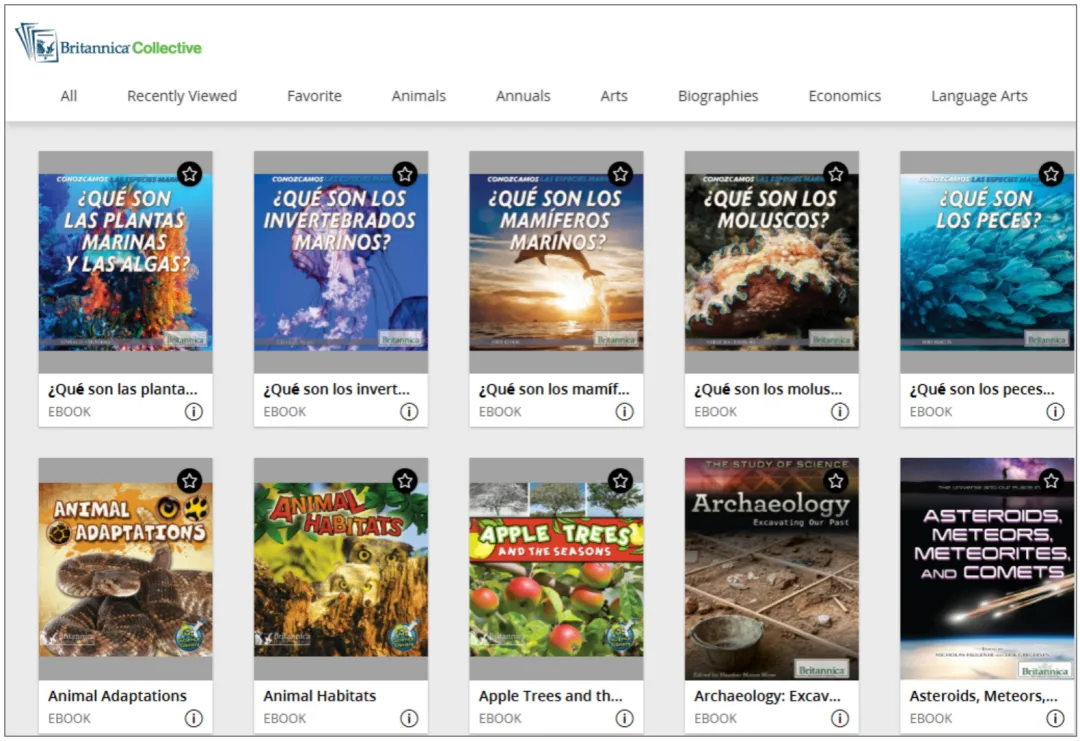
Task: Open the Recently Viewed tab
Action: (182, 96)
